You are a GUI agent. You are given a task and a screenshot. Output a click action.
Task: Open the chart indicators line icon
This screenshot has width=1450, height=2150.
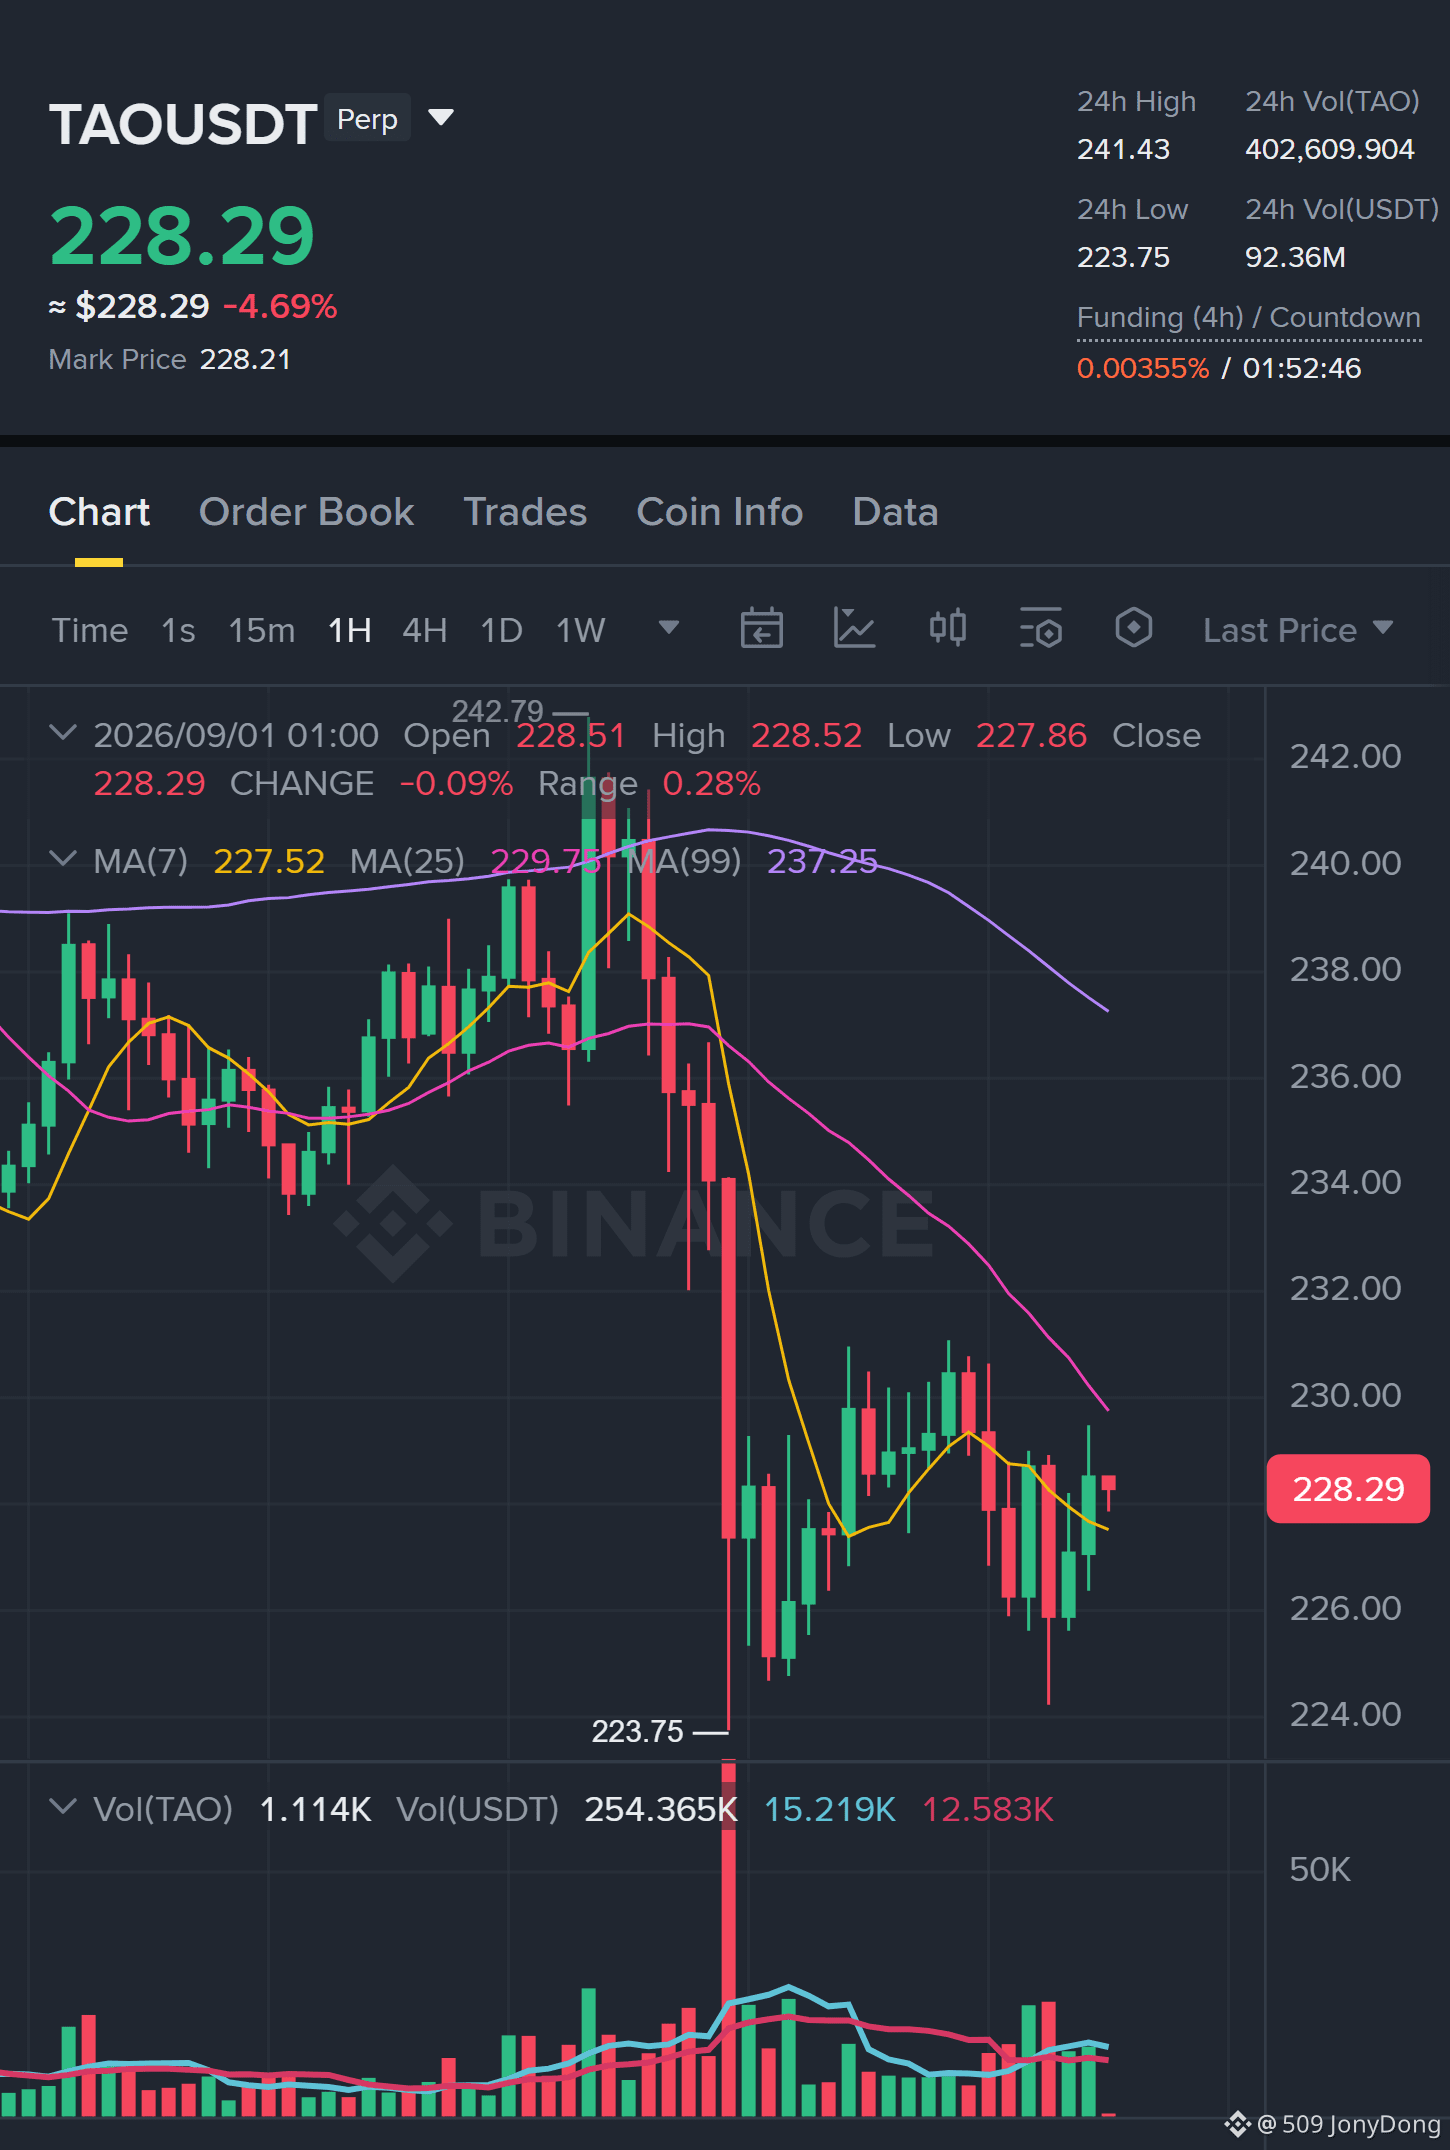[x=854, y=629]
